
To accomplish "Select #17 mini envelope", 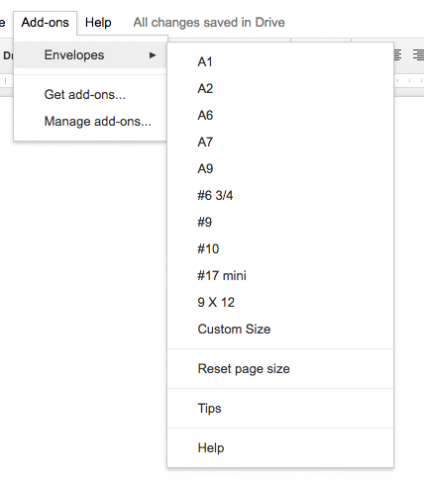I will 280,276.
